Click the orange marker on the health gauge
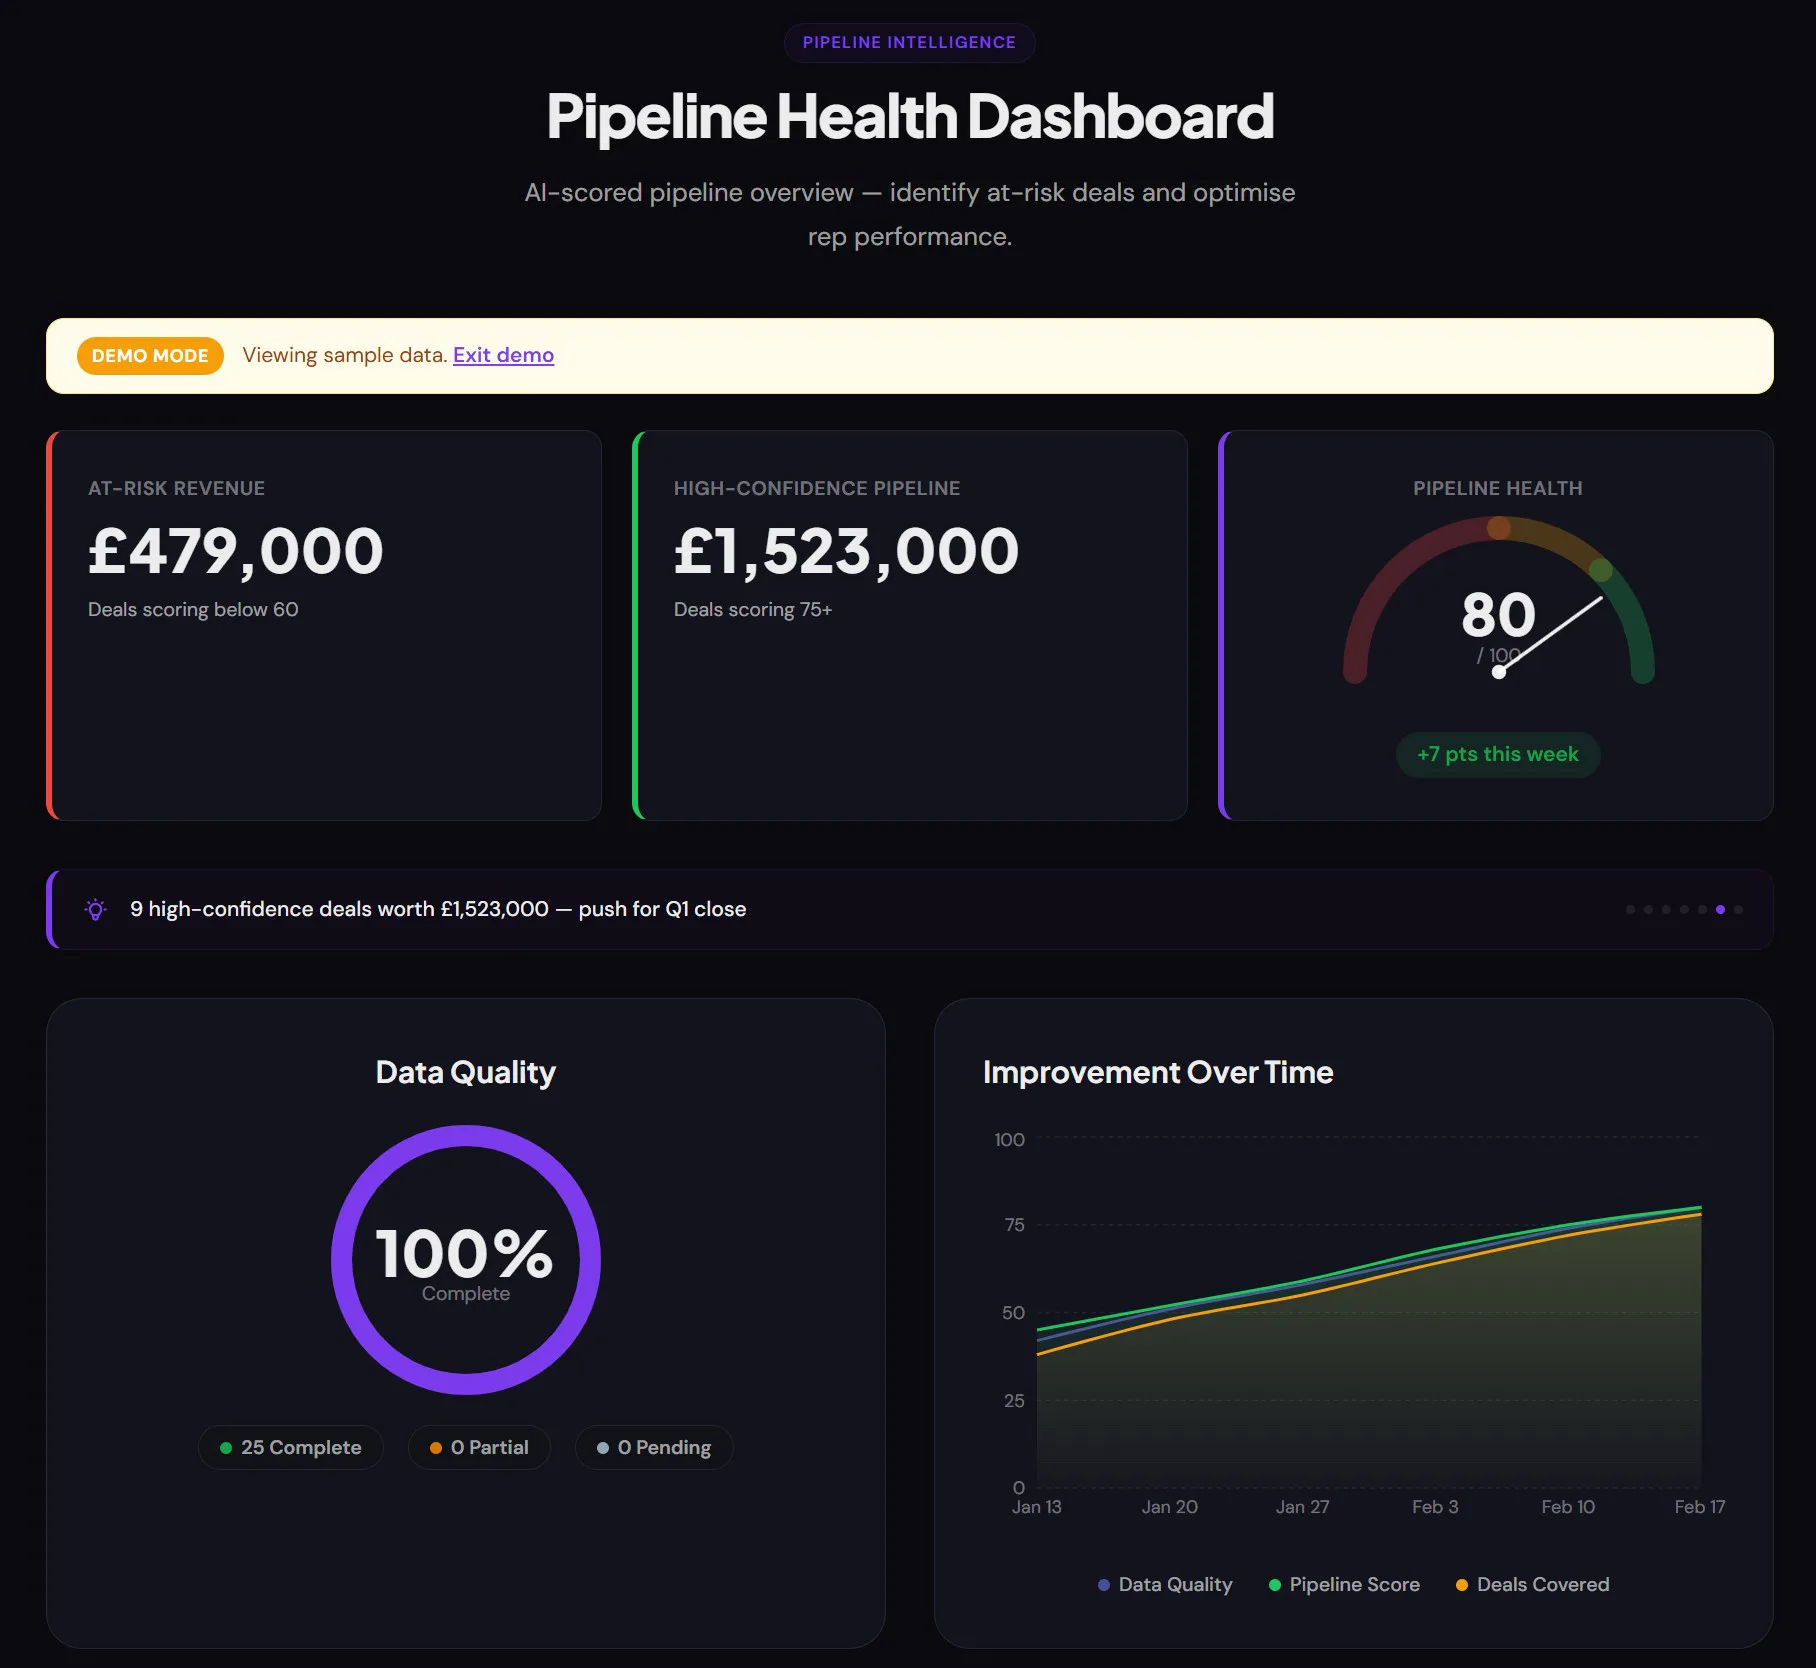Screen dimensions: 1816x1668 [1498, 527]
